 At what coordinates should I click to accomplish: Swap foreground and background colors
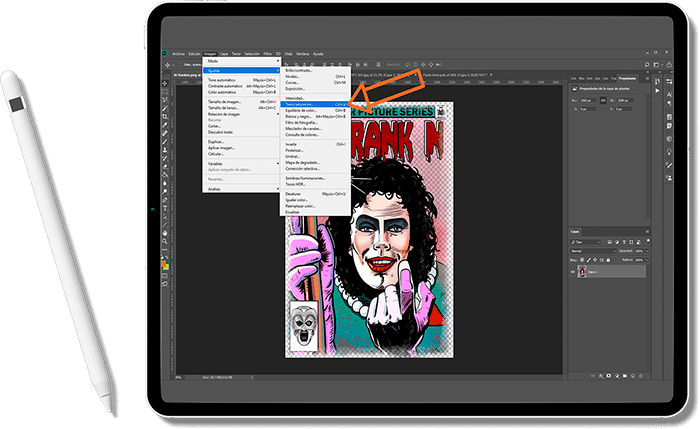pos(167,257)
